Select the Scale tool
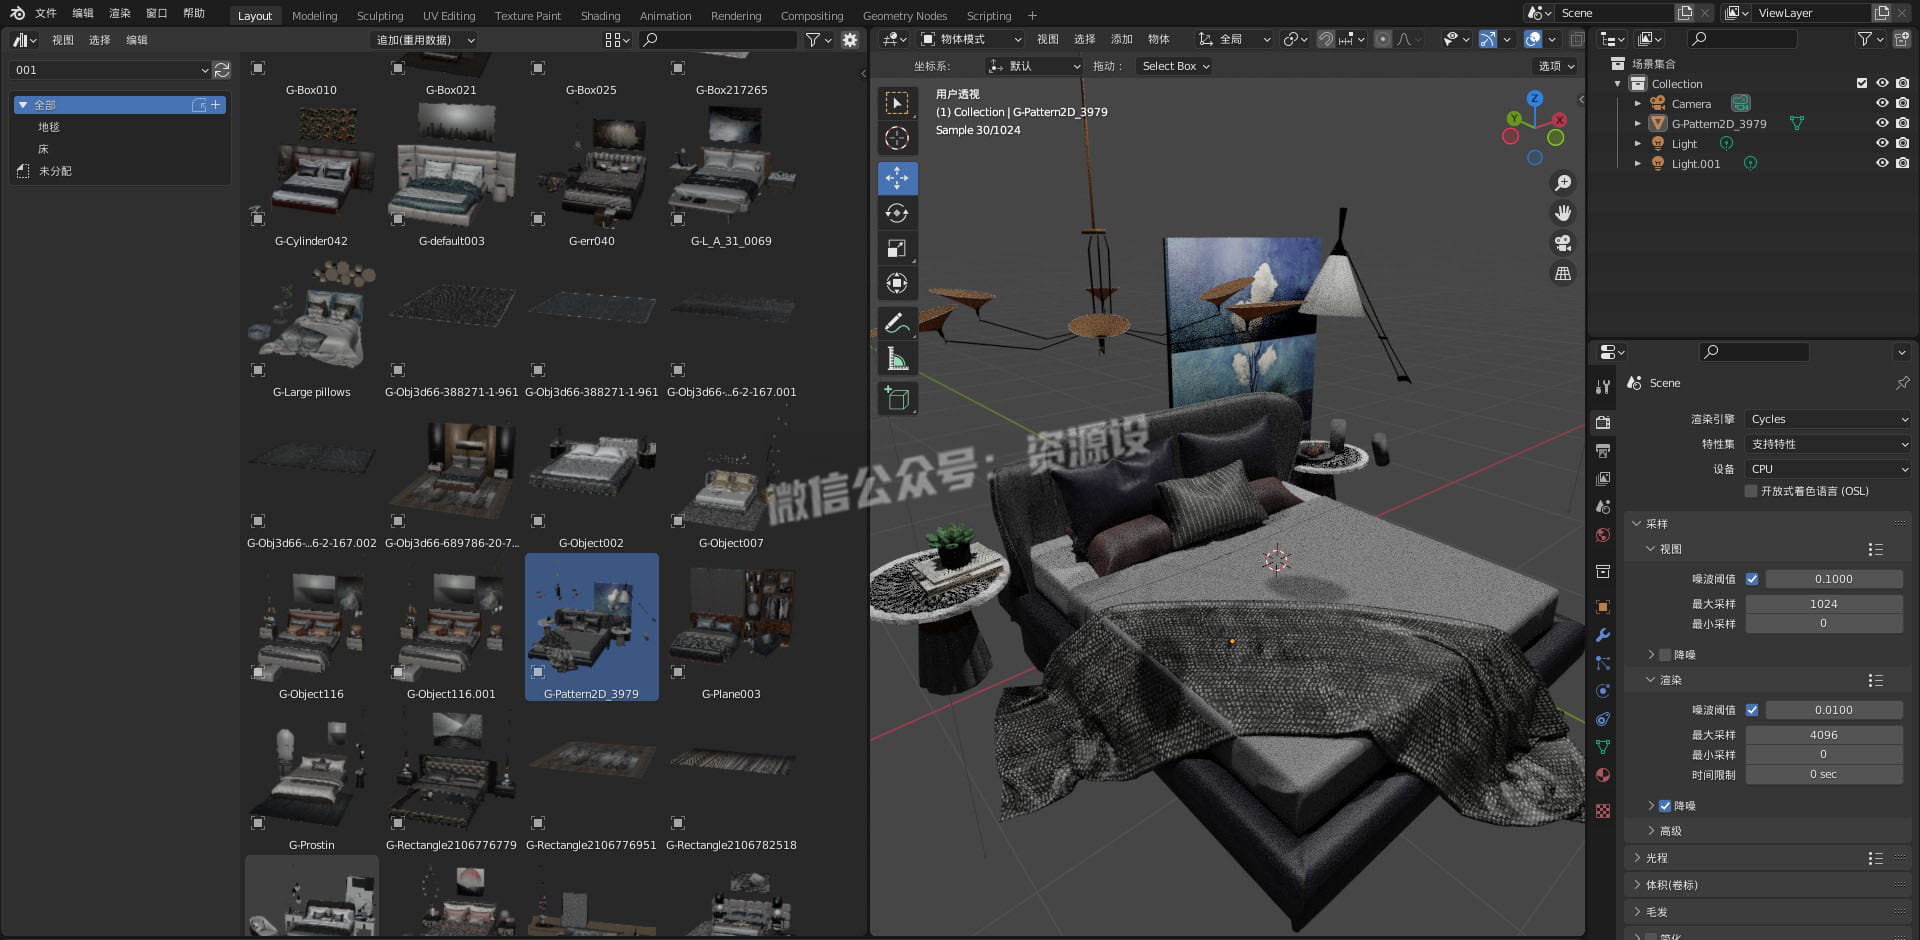This screenshot has width=1920, height=940. point(897,248)
